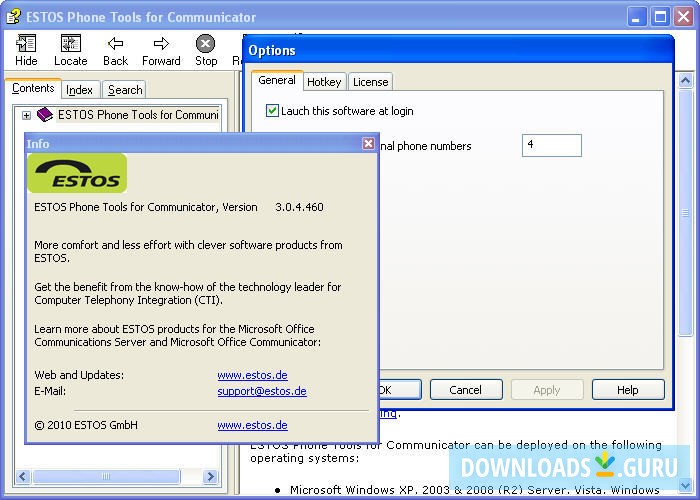The image size is (700, 500).
Task: Click up arrow of help page vertical scrollbar
Action: tap(685, 81)
